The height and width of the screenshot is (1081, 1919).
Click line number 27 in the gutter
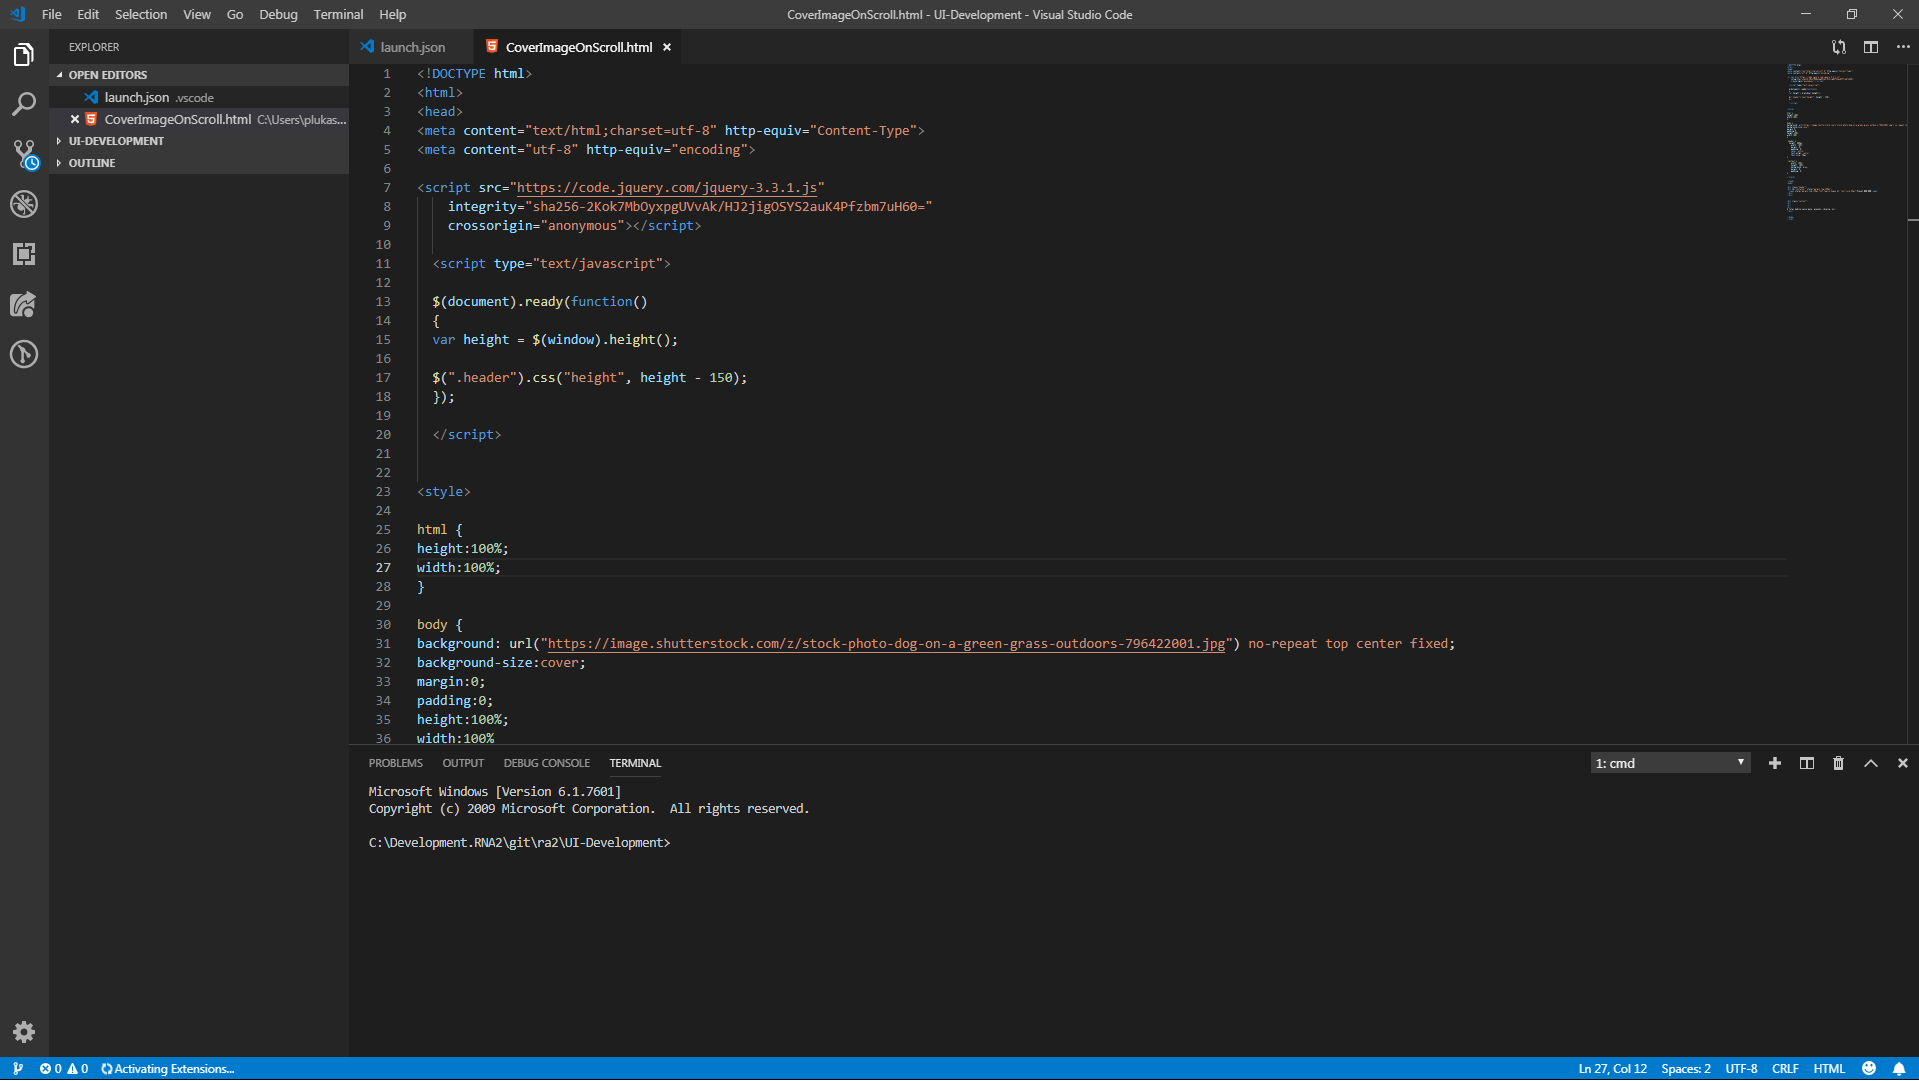[x=383, y=567]
